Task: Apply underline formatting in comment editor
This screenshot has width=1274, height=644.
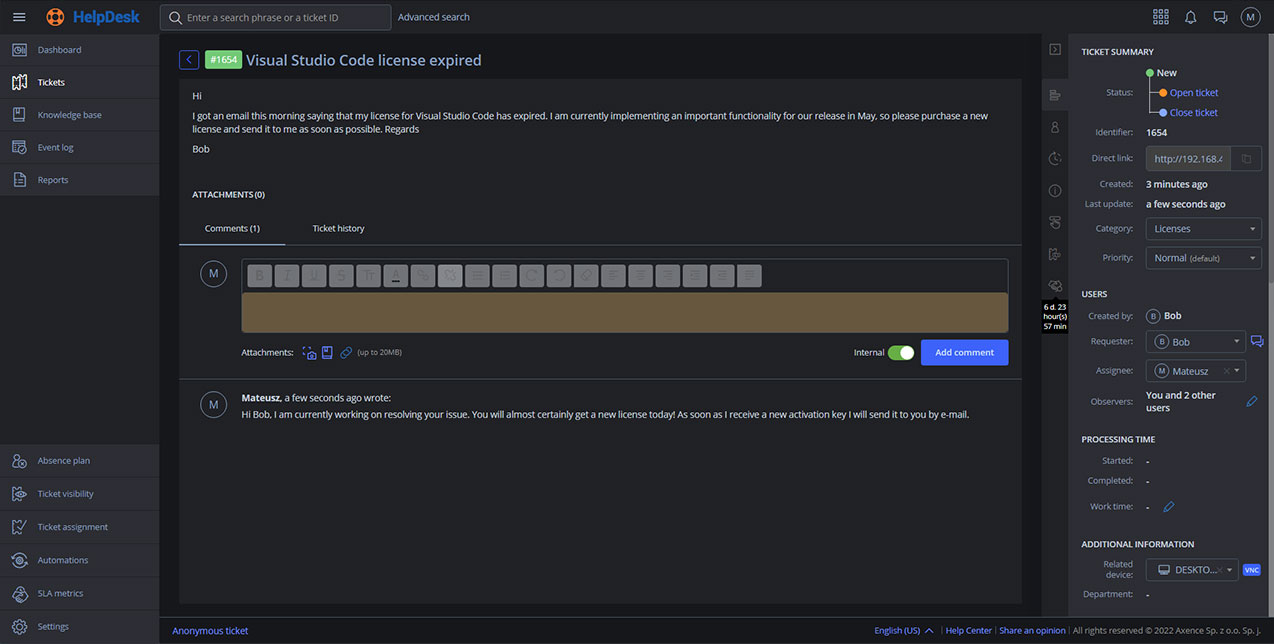Action: [314, 276]
